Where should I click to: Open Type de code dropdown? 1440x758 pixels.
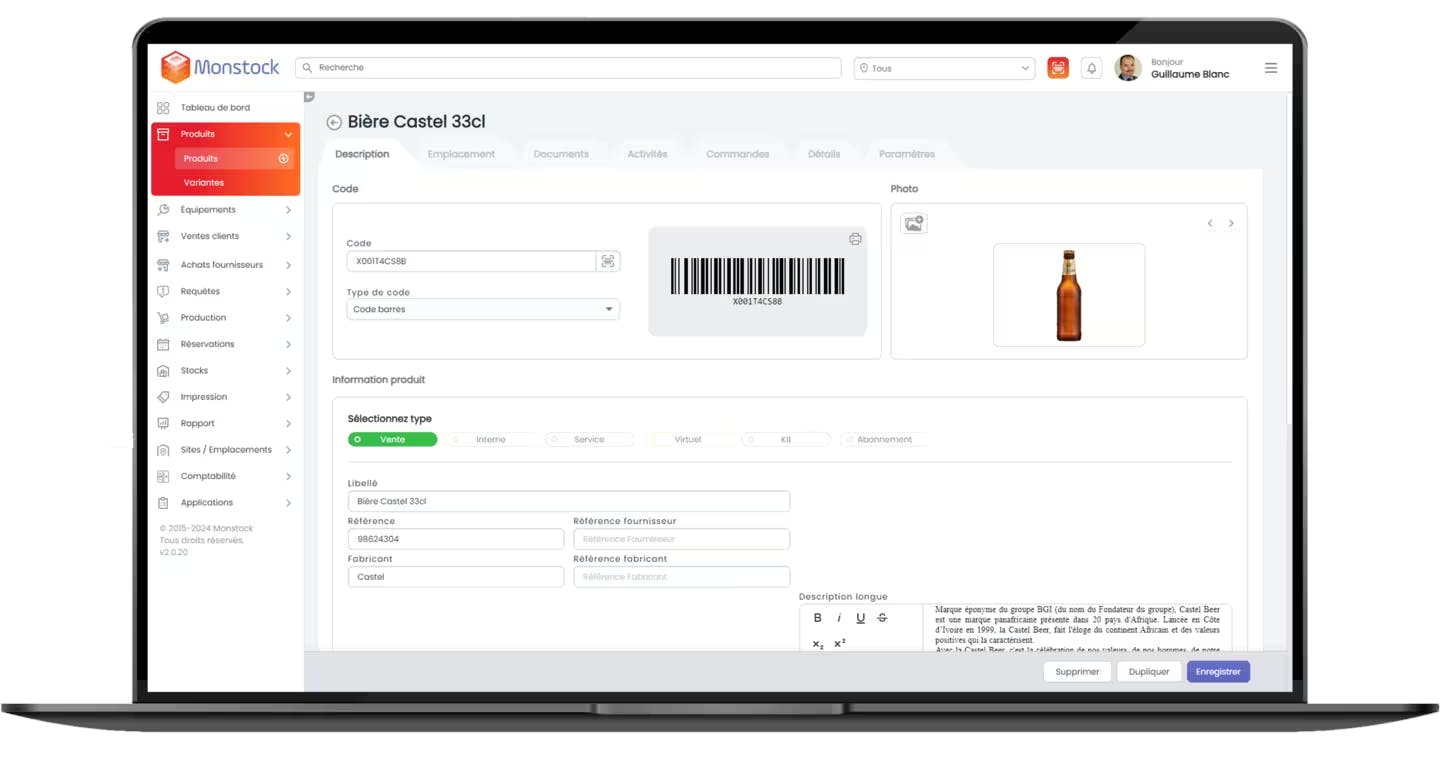coord(483,309)
